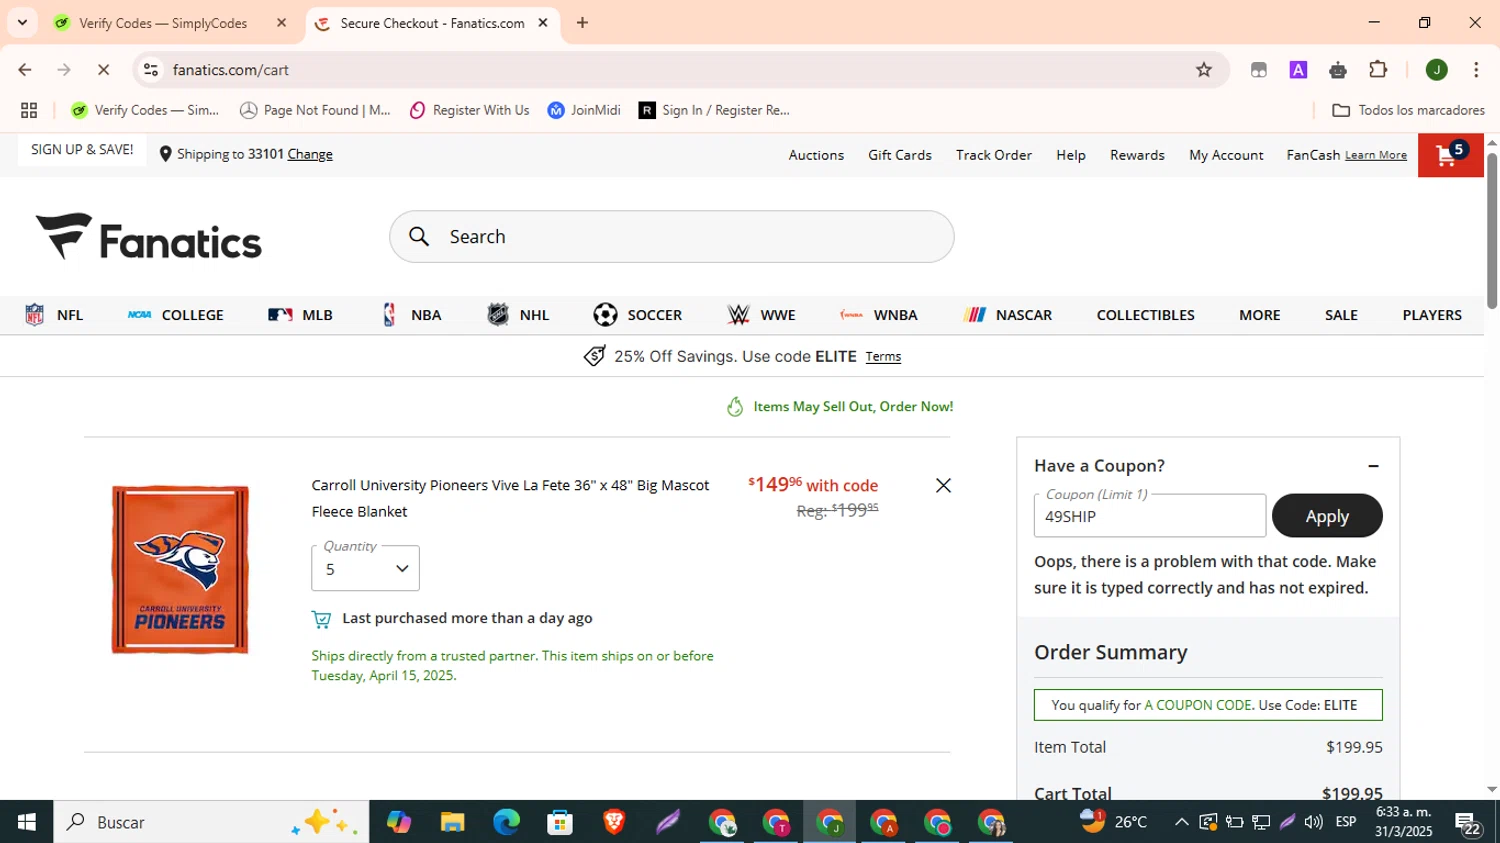Open the Chrome three-dot menu
Viewport: 1500px width, 843px height.
tap(1476, 70)
